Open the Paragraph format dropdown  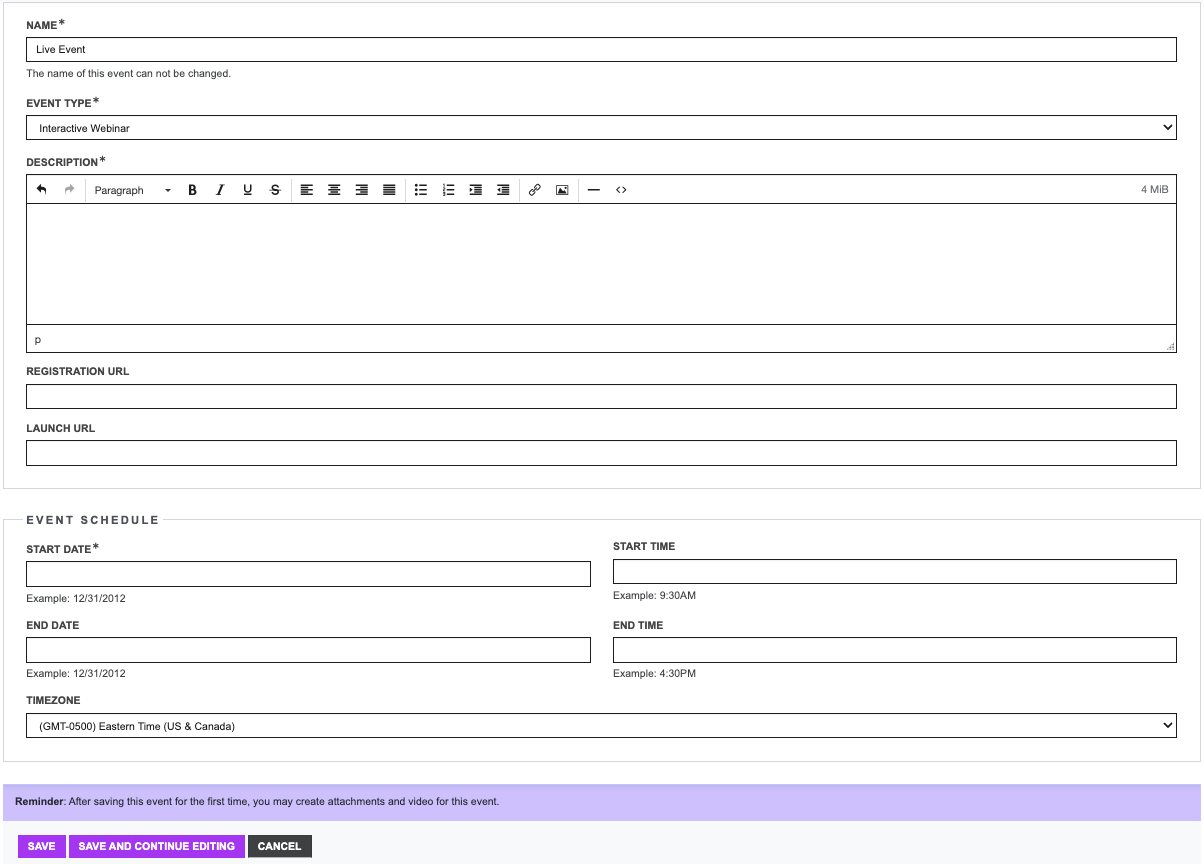click(x=132, y=190)
